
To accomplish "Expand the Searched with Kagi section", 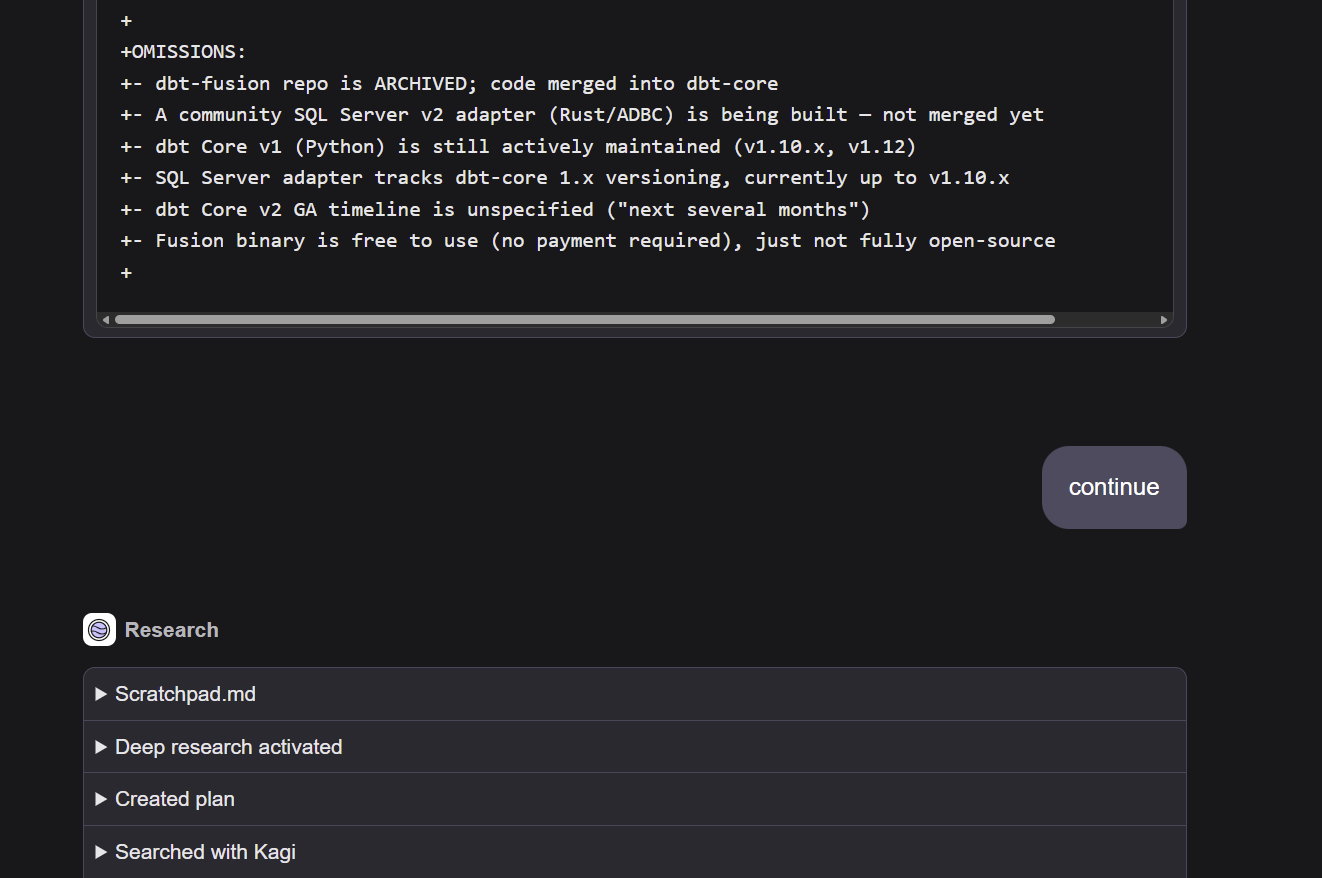I will click(x=634, y=852).
